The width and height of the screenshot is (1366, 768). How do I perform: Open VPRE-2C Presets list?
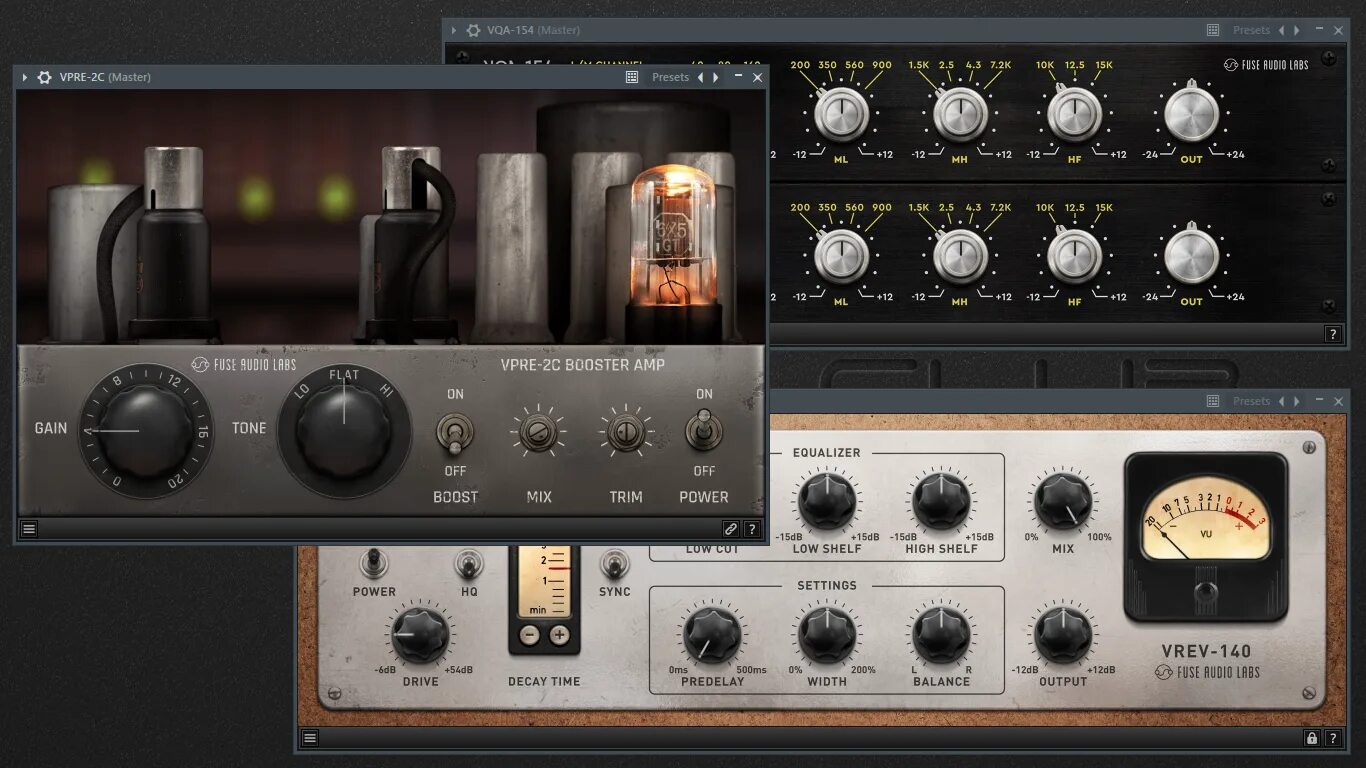(670, 77)
